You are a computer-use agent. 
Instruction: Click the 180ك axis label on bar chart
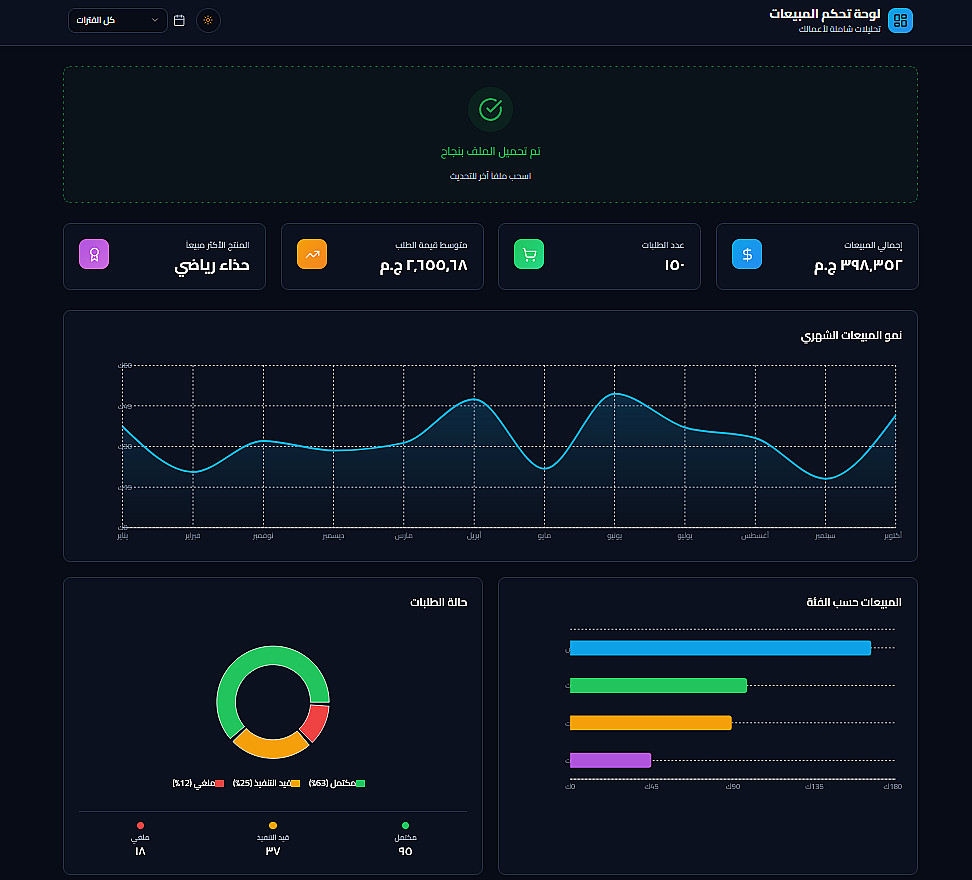coord(893,787)
